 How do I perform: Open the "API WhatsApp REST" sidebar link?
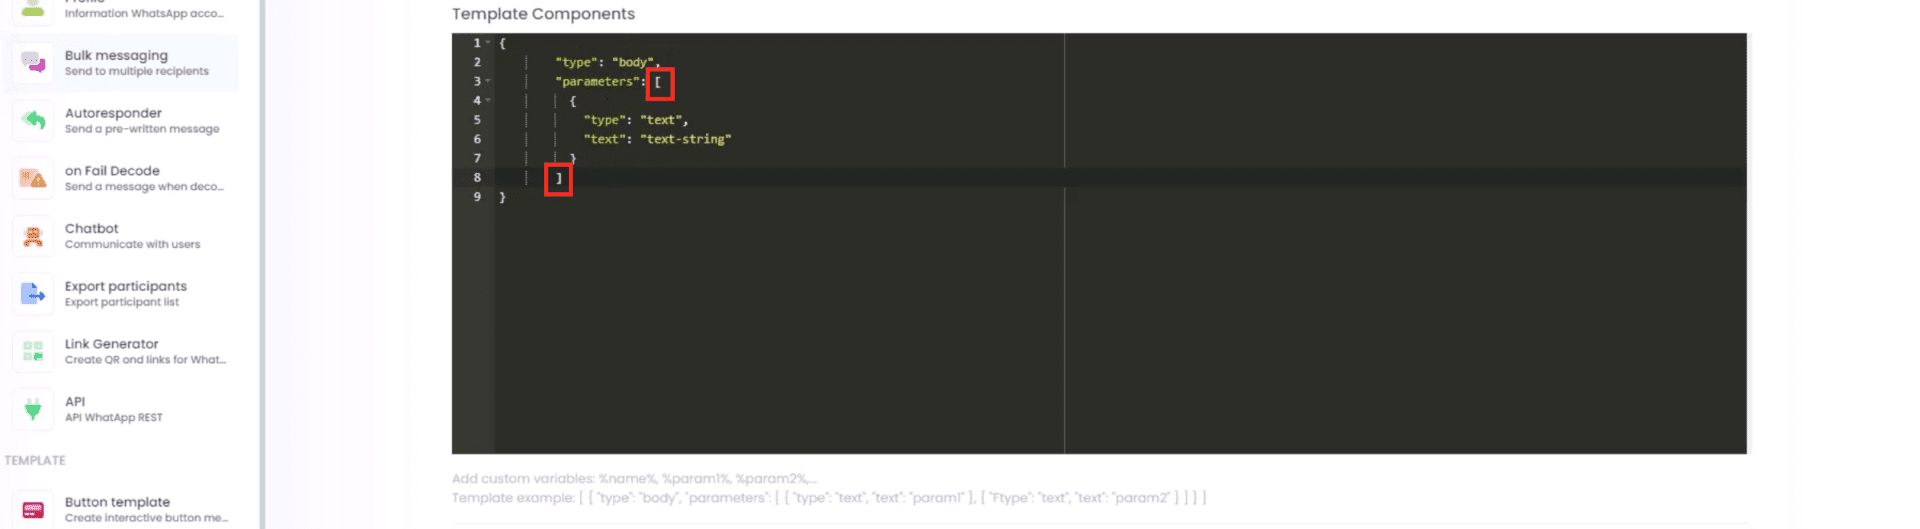click(113, 418)
